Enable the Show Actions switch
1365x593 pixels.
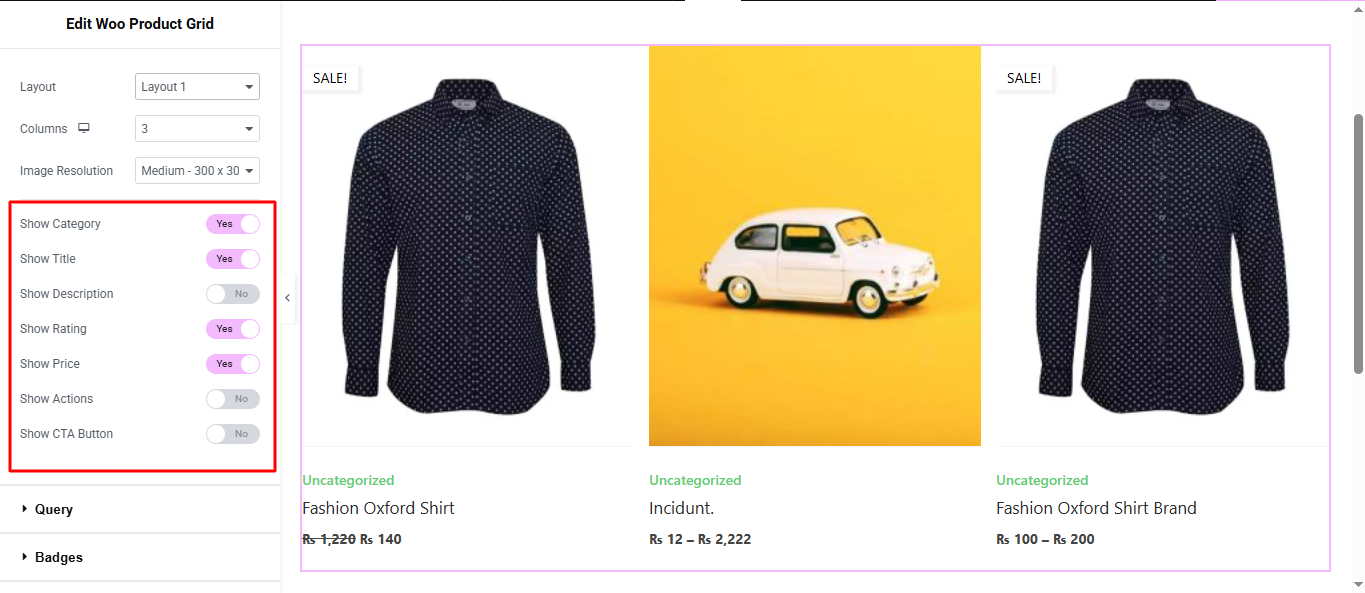pos(232,399)
